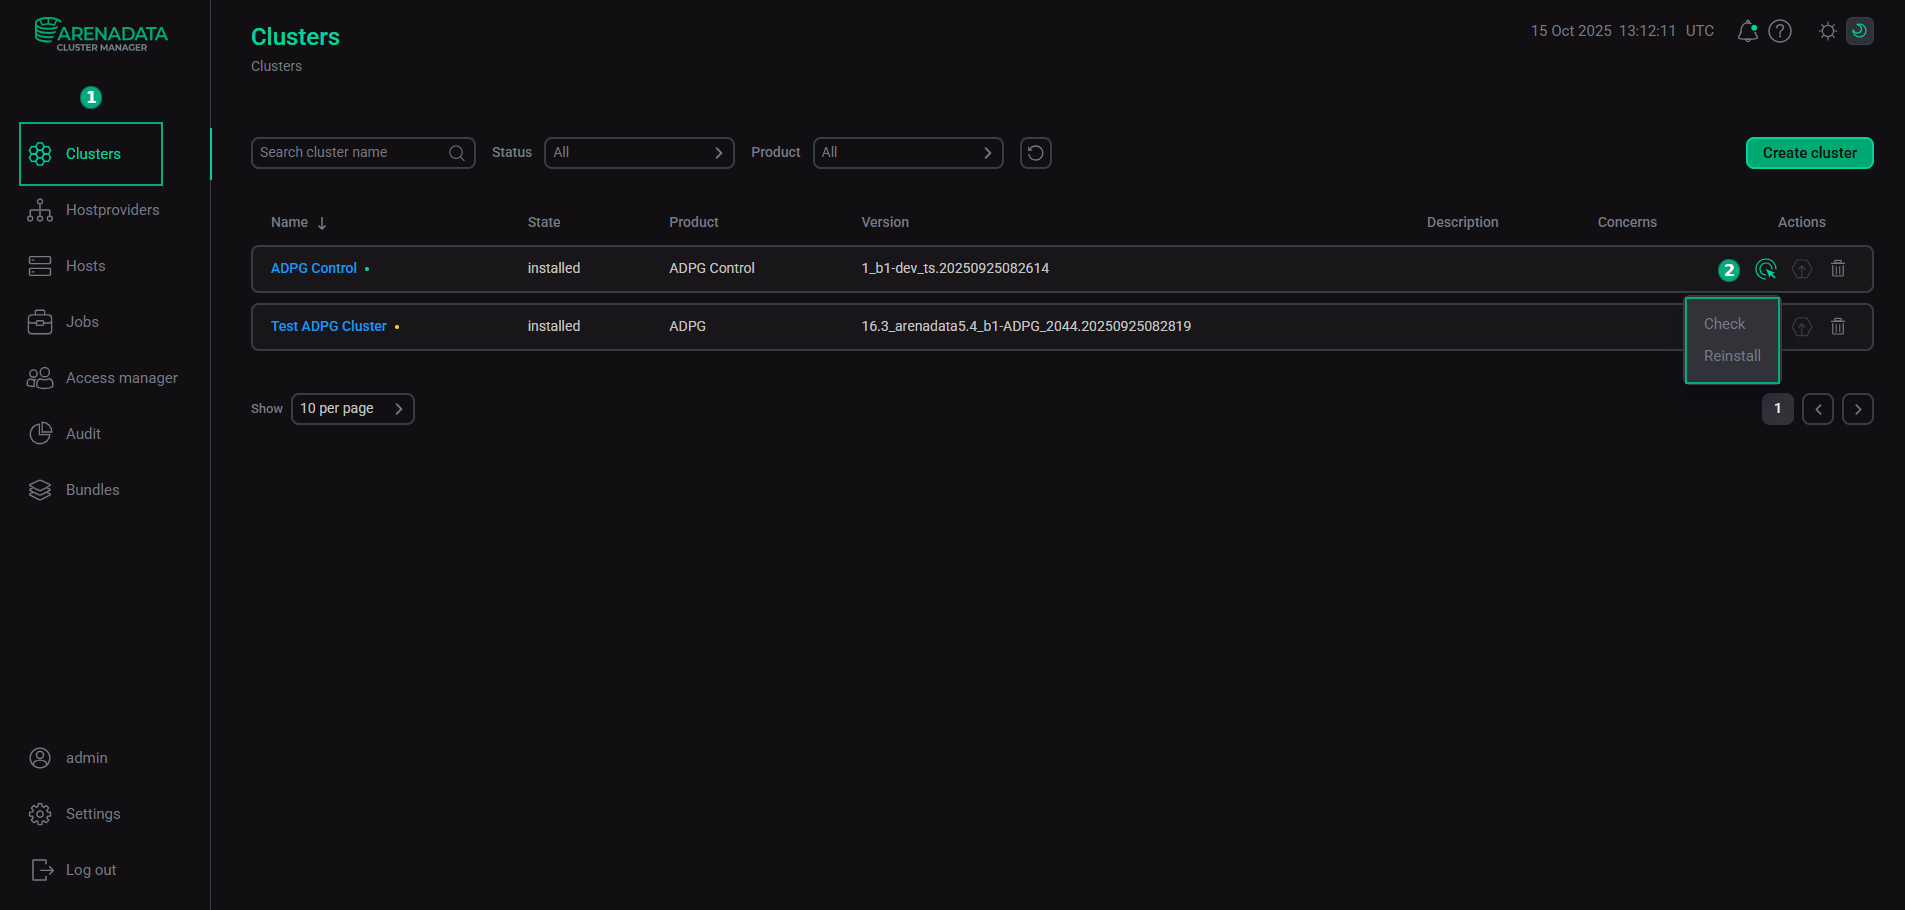Image resolution: width=1905 pixels, height=910 pixels.
Task: Click the Search cluster name field
Action: pos(355,152)
